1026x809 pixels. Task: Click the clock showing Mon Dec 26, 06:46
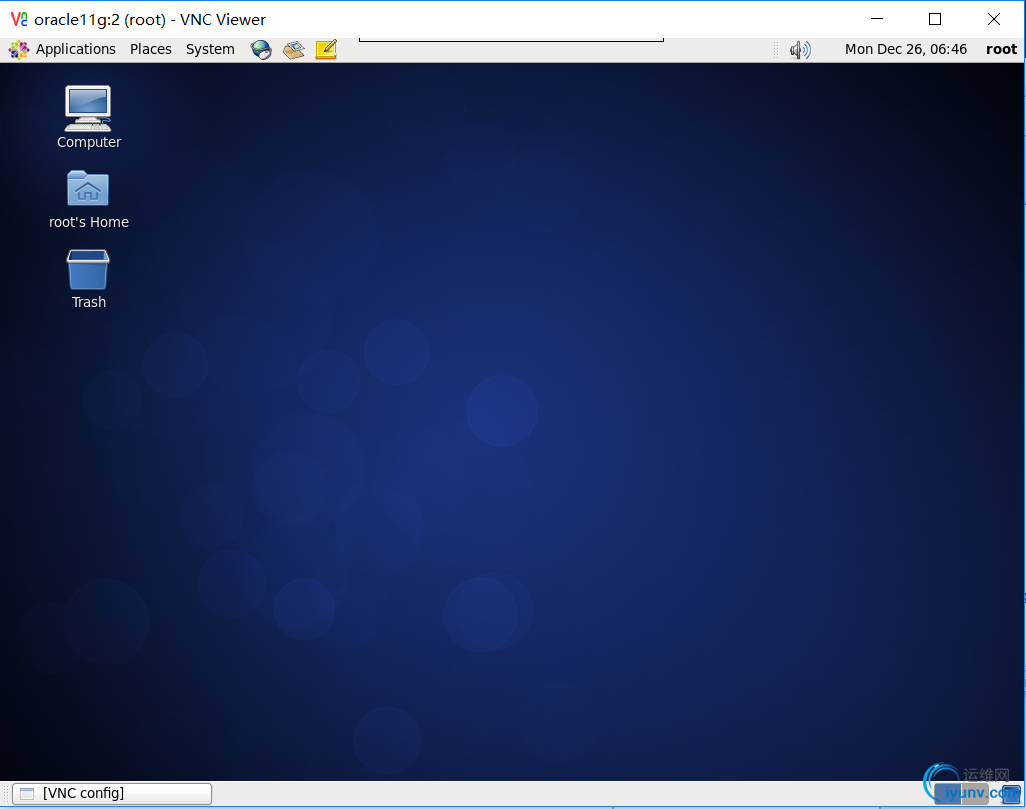(x=906, y=49)
